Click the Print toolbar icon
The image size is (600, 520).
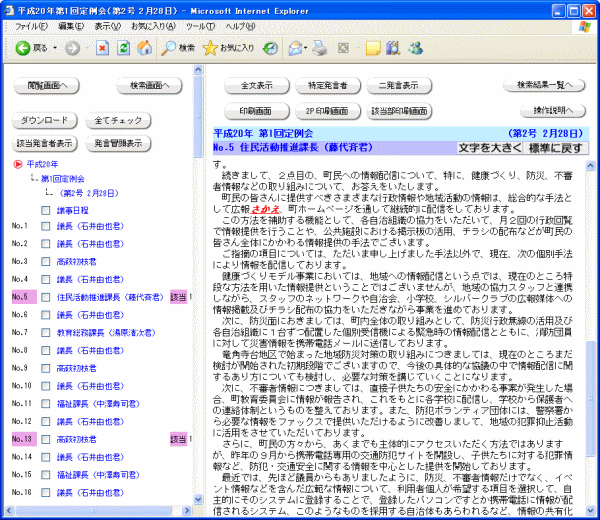coord(320,48)
